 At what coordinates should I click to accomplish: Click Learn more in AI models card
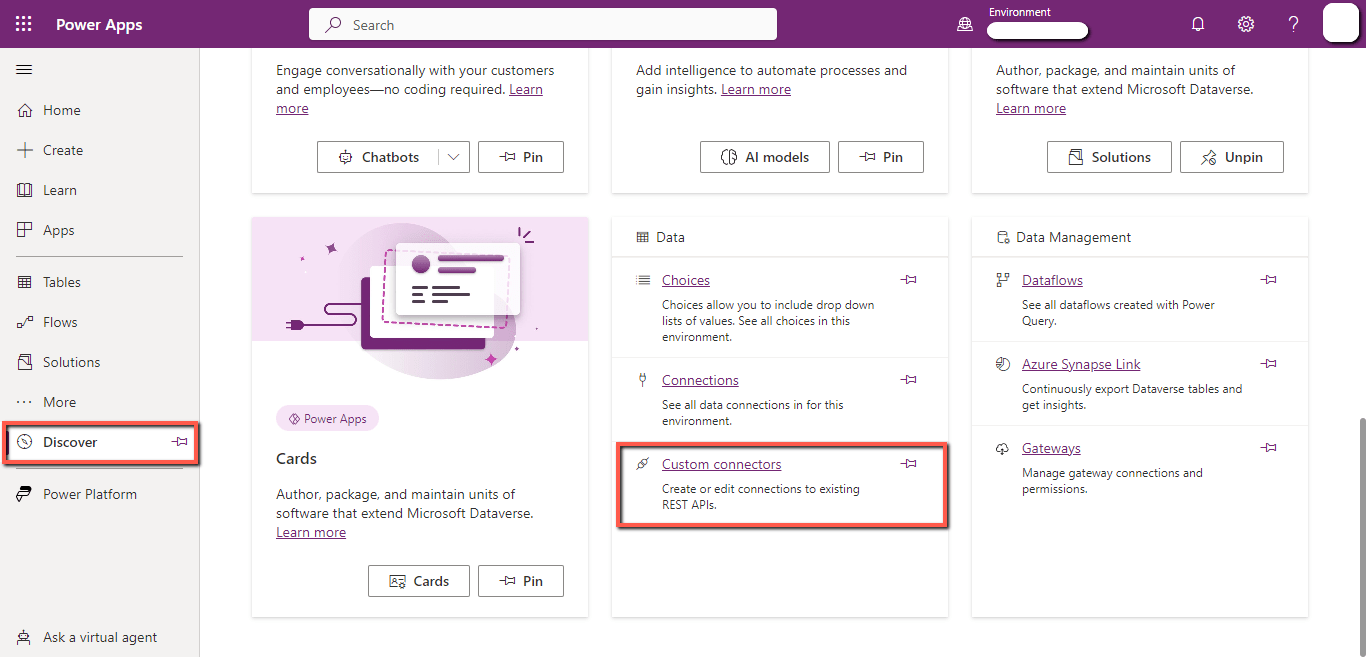756,89
